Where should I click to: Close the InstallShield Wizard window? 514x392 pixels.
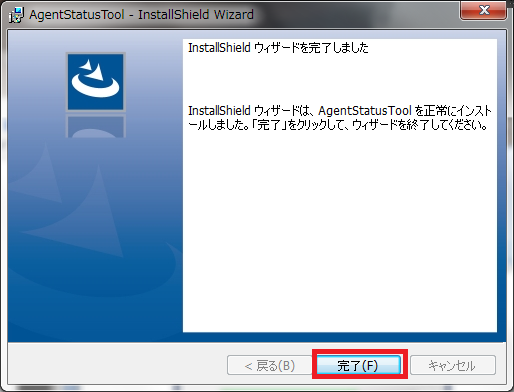click(483, 10)
